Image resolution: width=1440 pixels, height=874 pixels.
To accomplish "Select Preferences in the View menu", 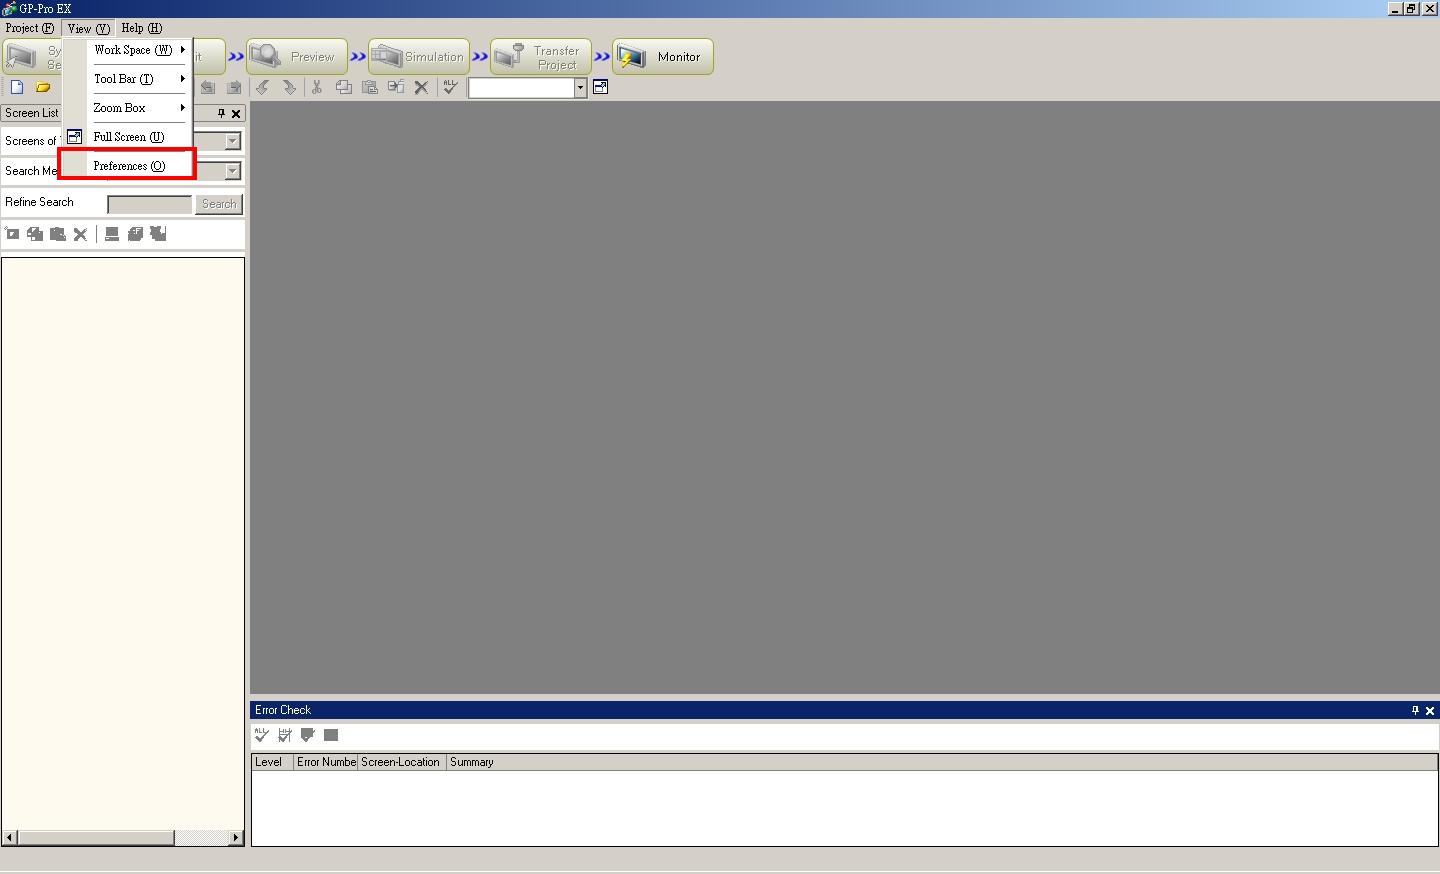I will 129,166.
